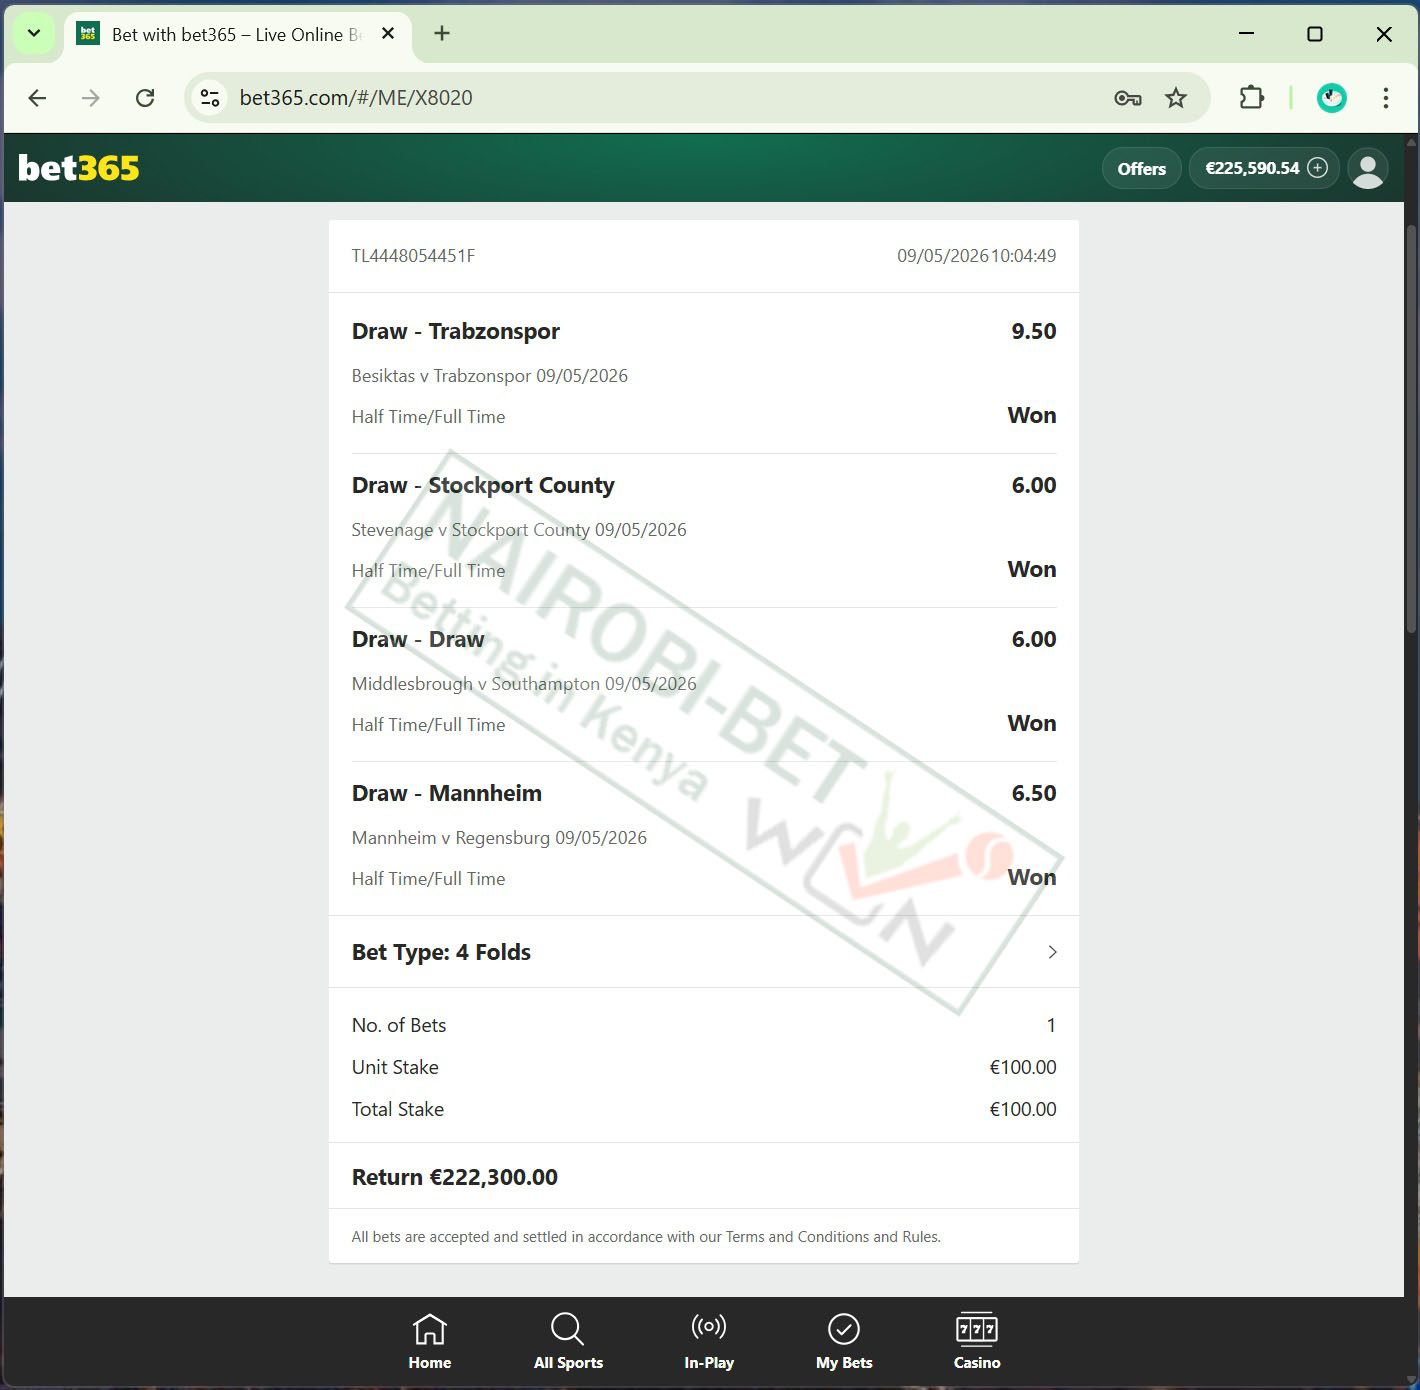
Task: Click the bet reference TL4448054451F
Action: click(x=413, y=256)
